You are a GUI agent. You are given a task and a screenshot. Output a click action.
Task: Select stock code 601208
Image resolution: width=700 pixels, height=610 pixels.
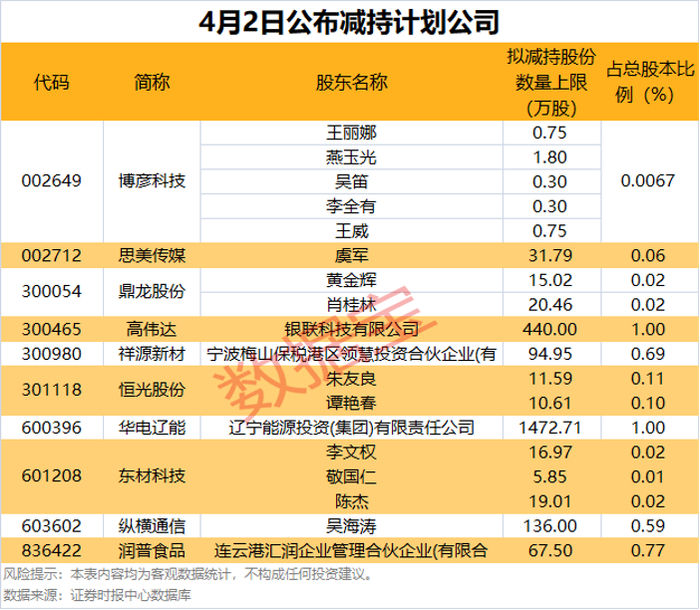52,476
